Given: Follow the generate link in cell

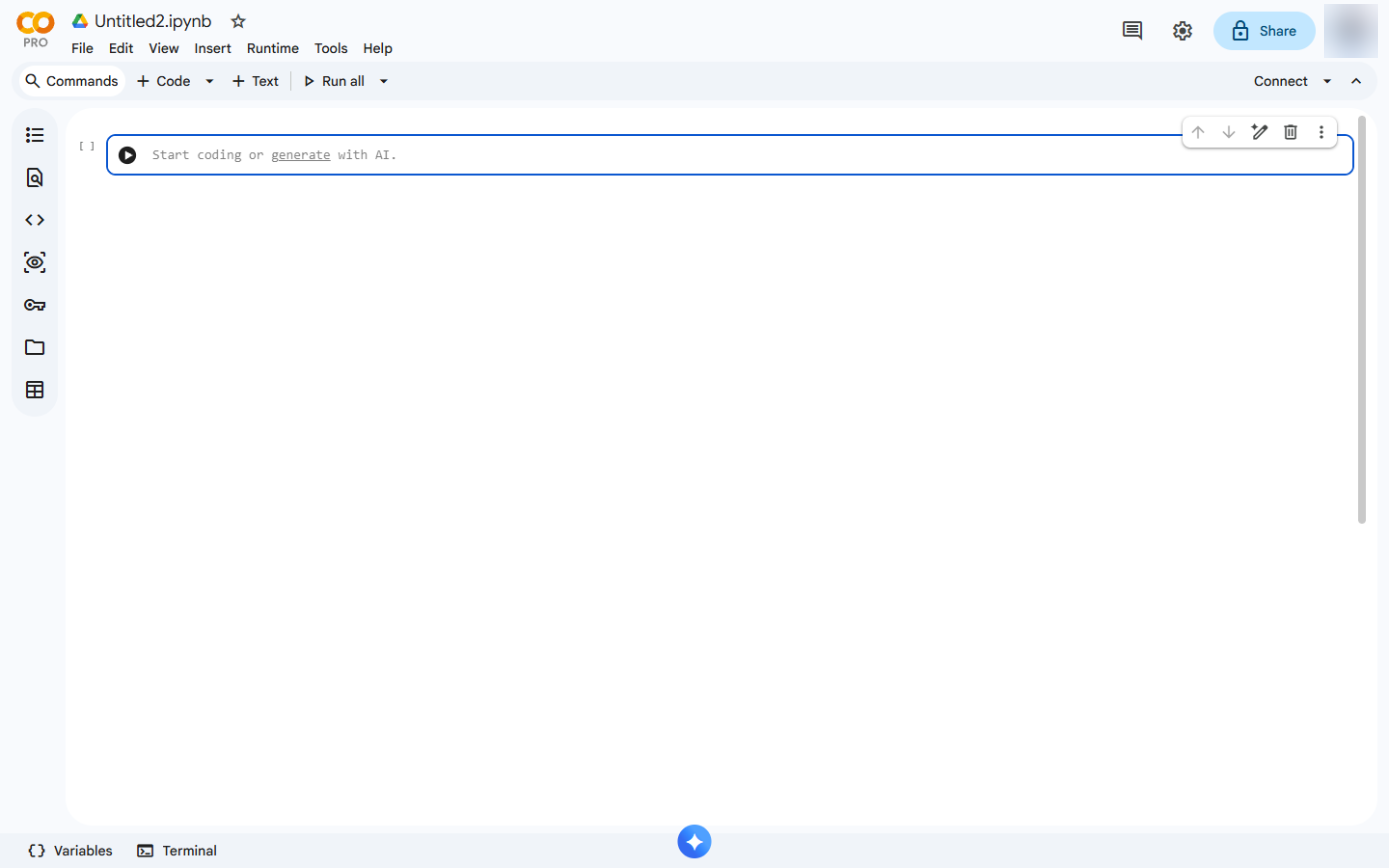Looking at the screenshot, I should (301, 155).
